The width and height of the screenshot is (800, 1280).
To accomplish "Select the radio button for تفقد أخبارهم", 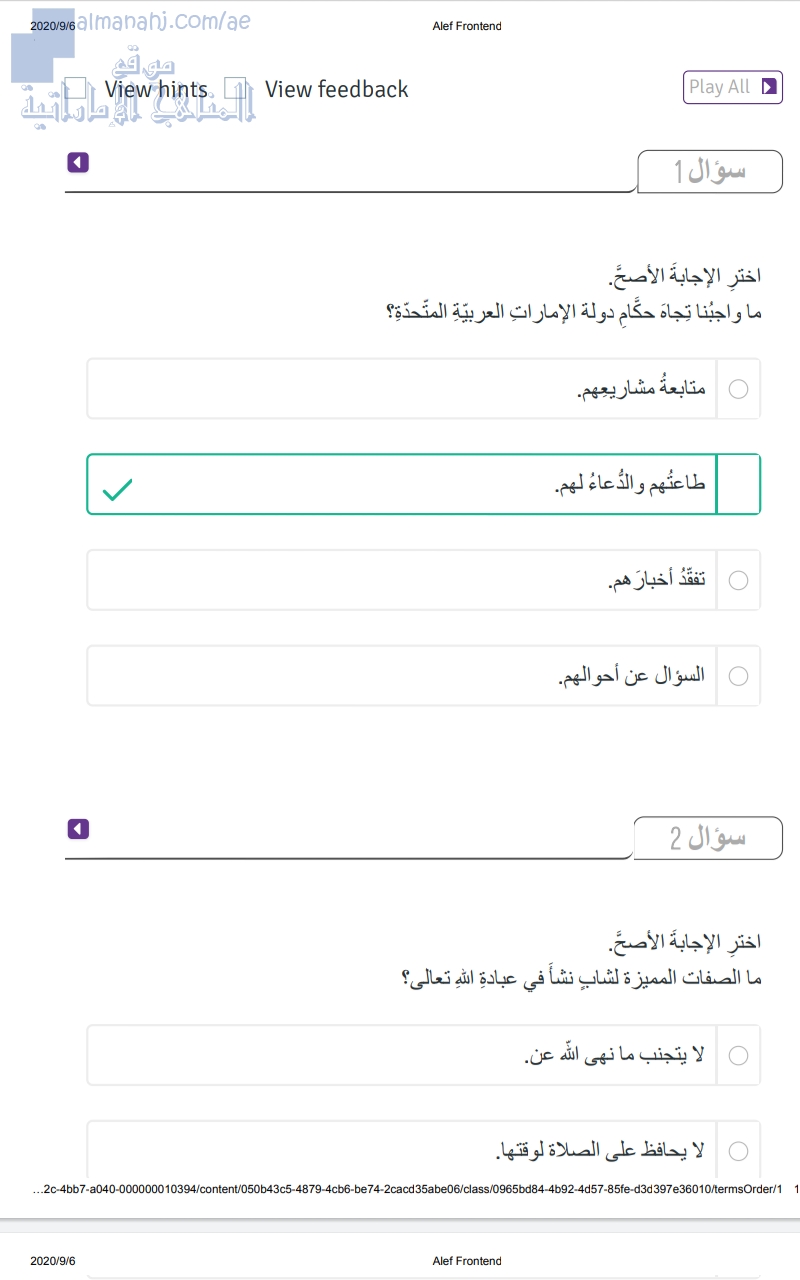I will pos(738,580).
